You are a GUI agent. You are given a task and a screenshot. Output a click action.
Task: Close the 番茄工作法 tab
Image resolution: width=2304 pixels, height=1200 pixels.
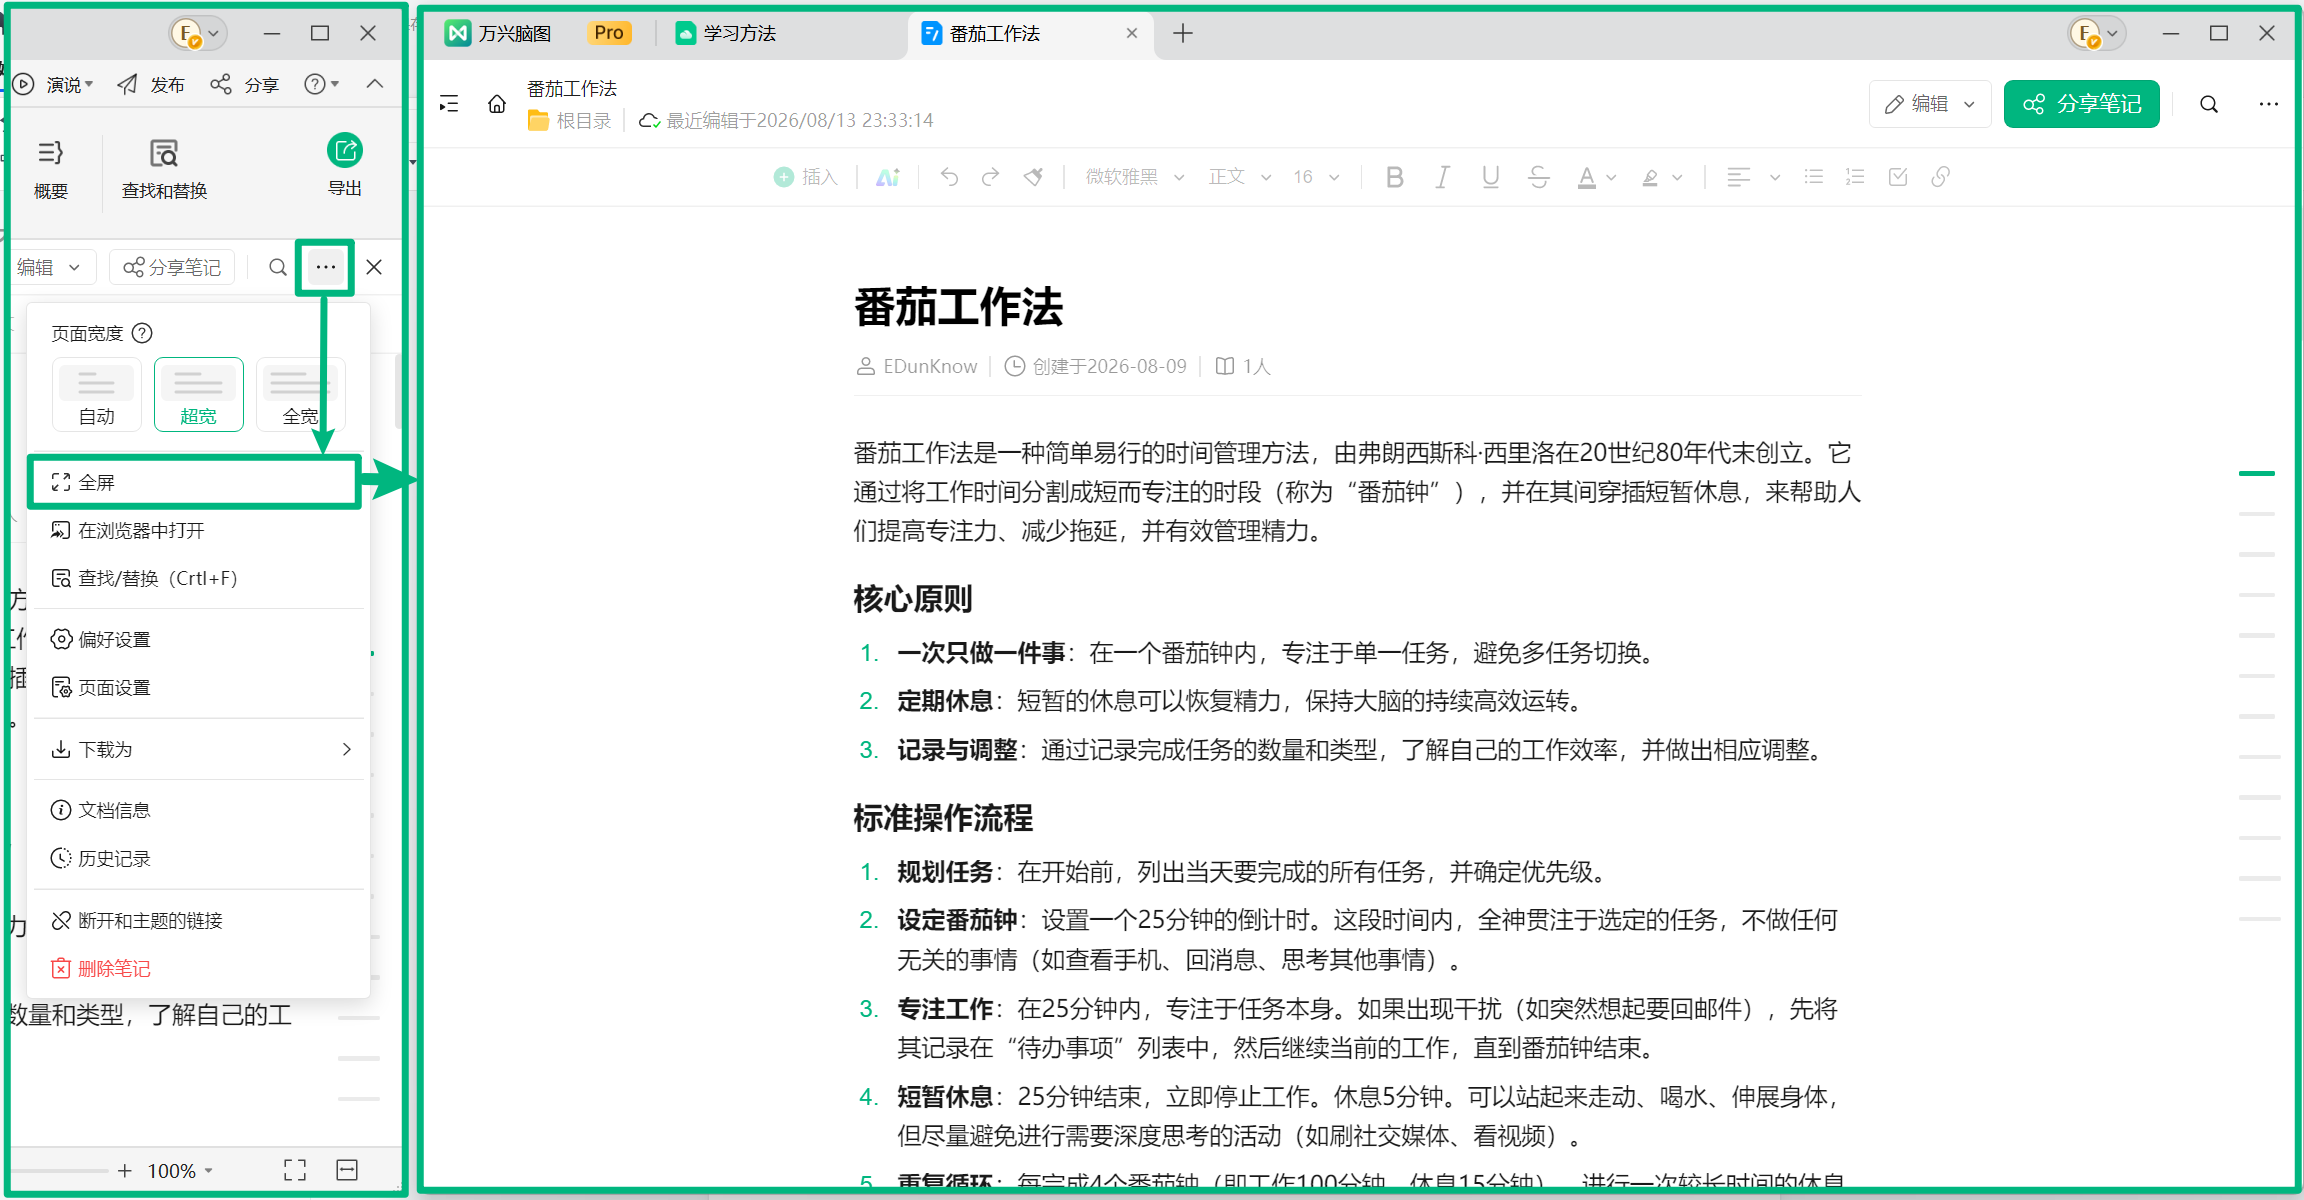[x=1132, y=33]
